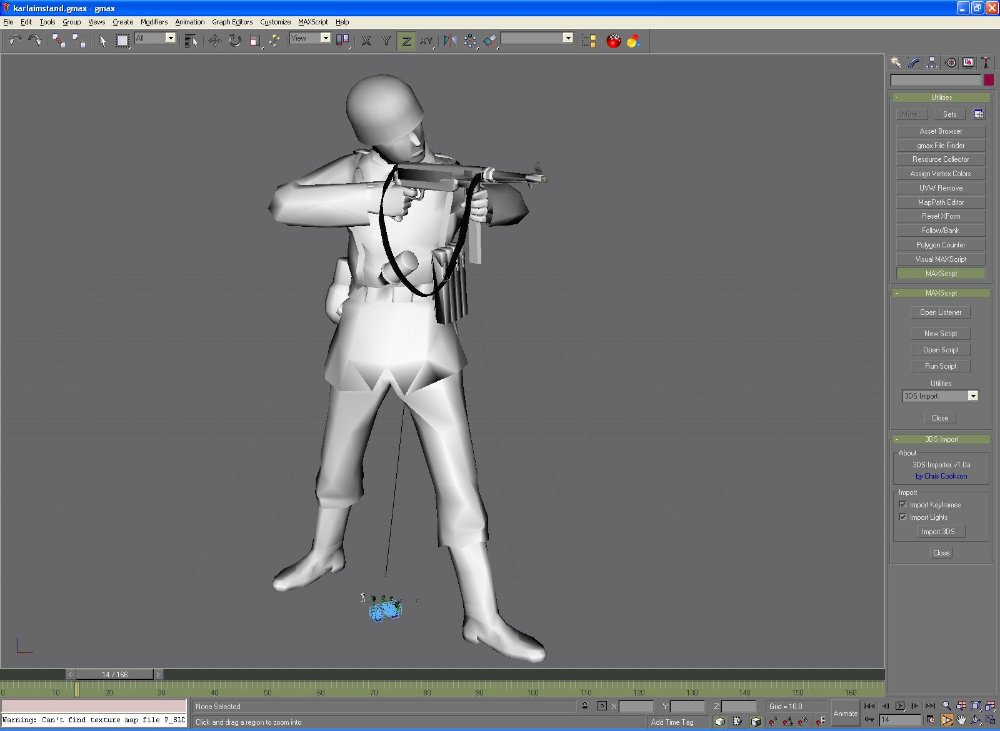Open the Graph Editors menu
Image resolution: width=1000 pixels, height=731 pixels.
click(x=232, y=21)
